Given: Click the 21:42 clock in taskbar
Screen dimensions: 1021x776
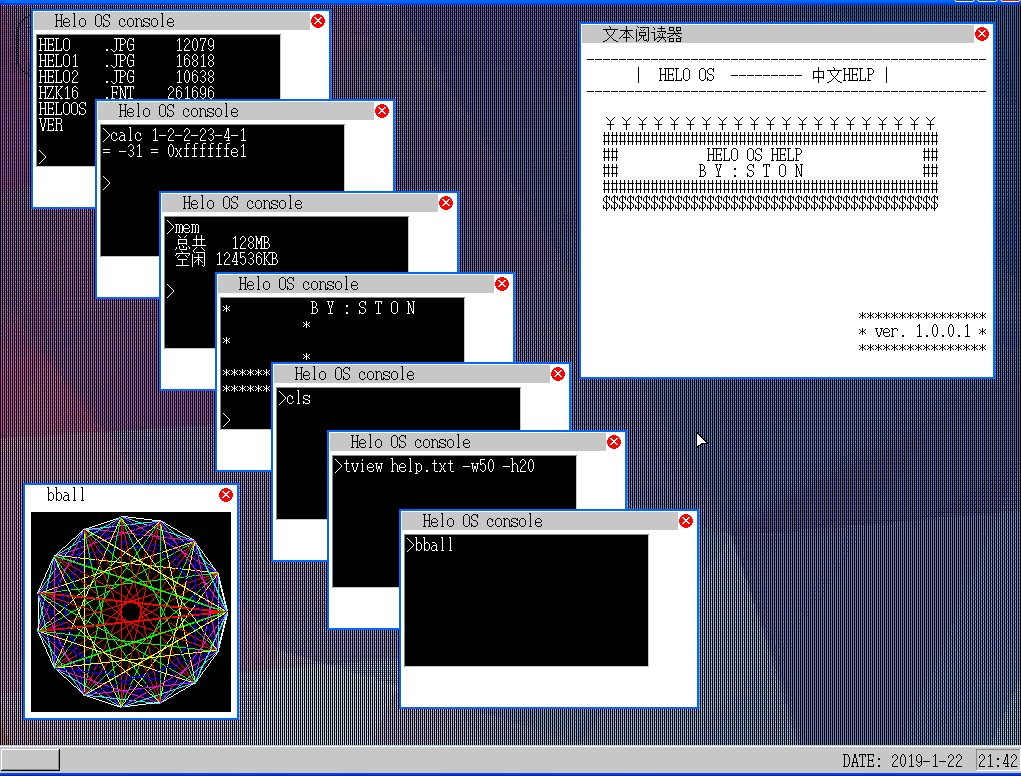Looking at the screenshot, I should tap(997, 761).
